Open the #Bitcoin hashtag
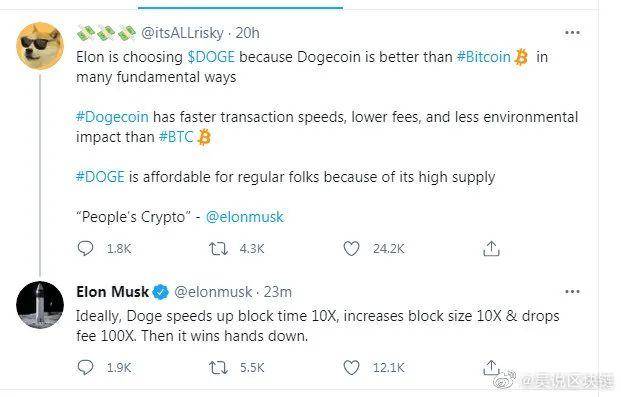The height and width of the screenshot is (397, 621). [484, 57]
